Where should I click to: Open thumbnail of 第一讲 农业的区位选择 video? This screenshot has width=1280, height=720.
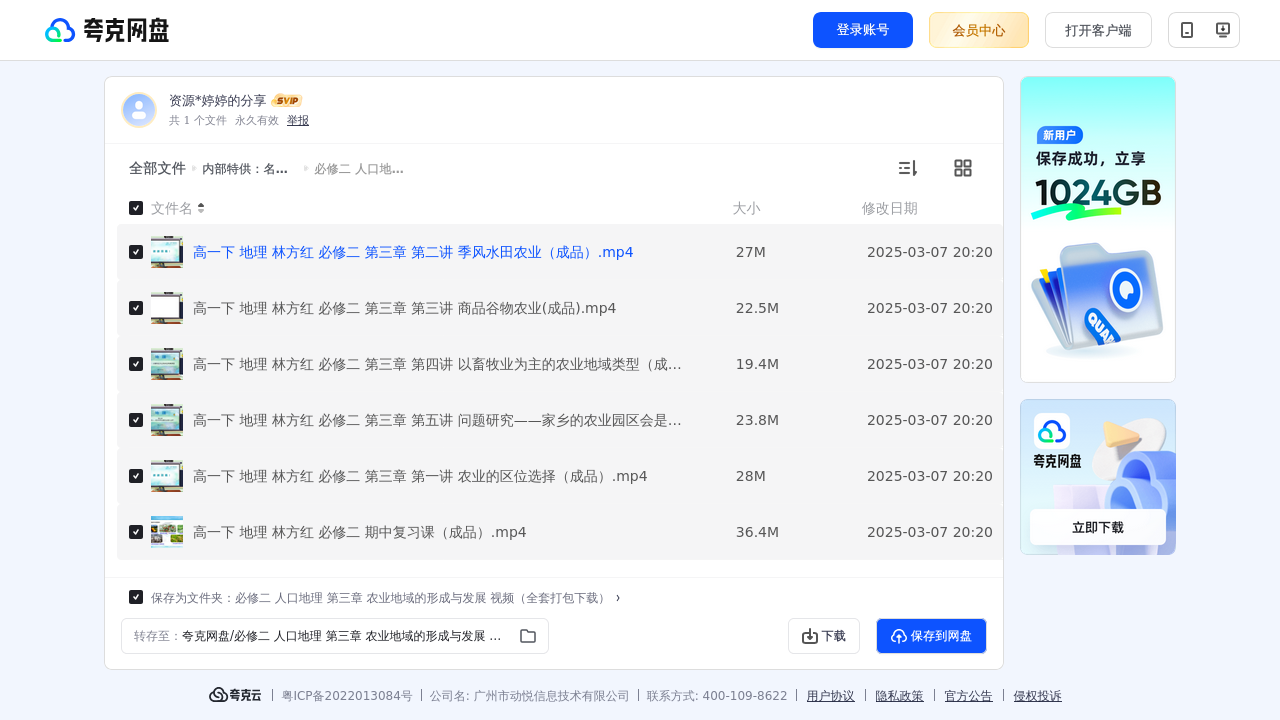click(167, 476)
